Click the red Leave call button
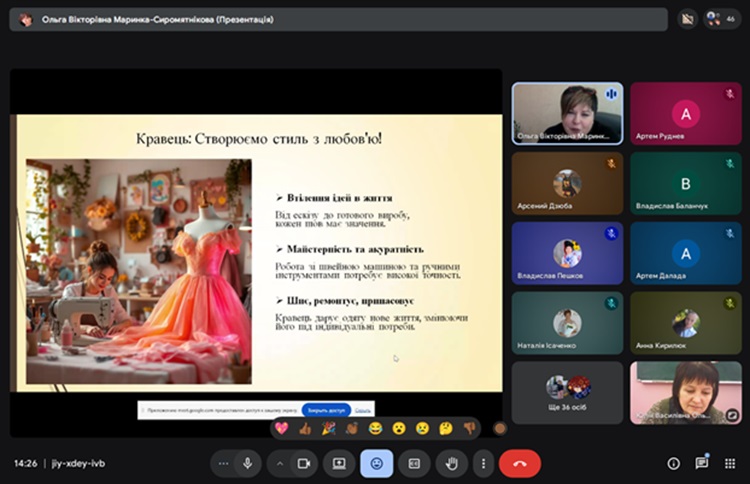Viewport: 750px width, 484px height. [520, 463]
